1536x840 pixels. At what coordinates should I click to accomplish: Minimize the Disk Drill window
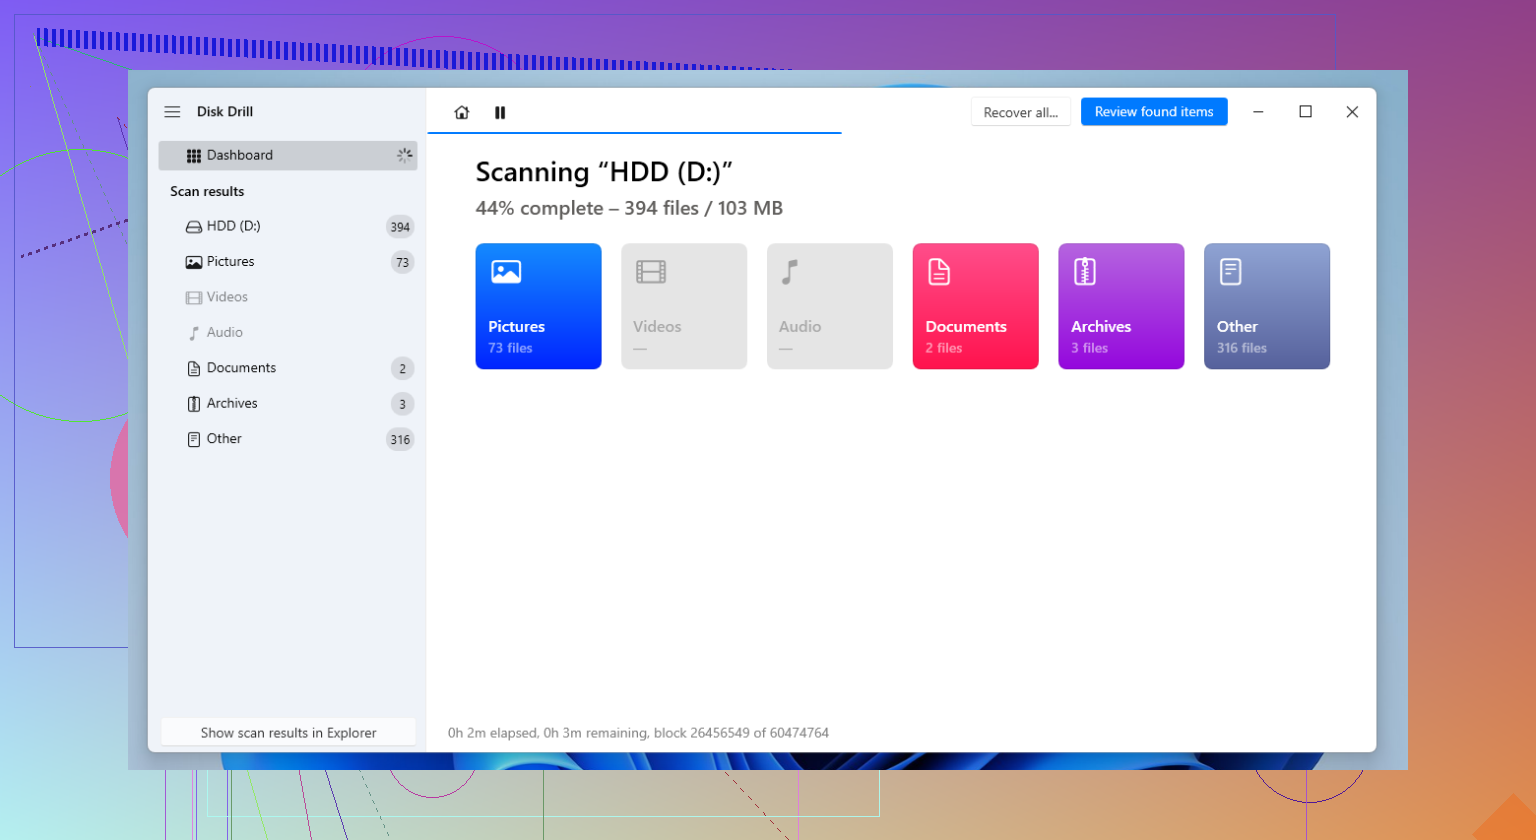click(1258, 112)
